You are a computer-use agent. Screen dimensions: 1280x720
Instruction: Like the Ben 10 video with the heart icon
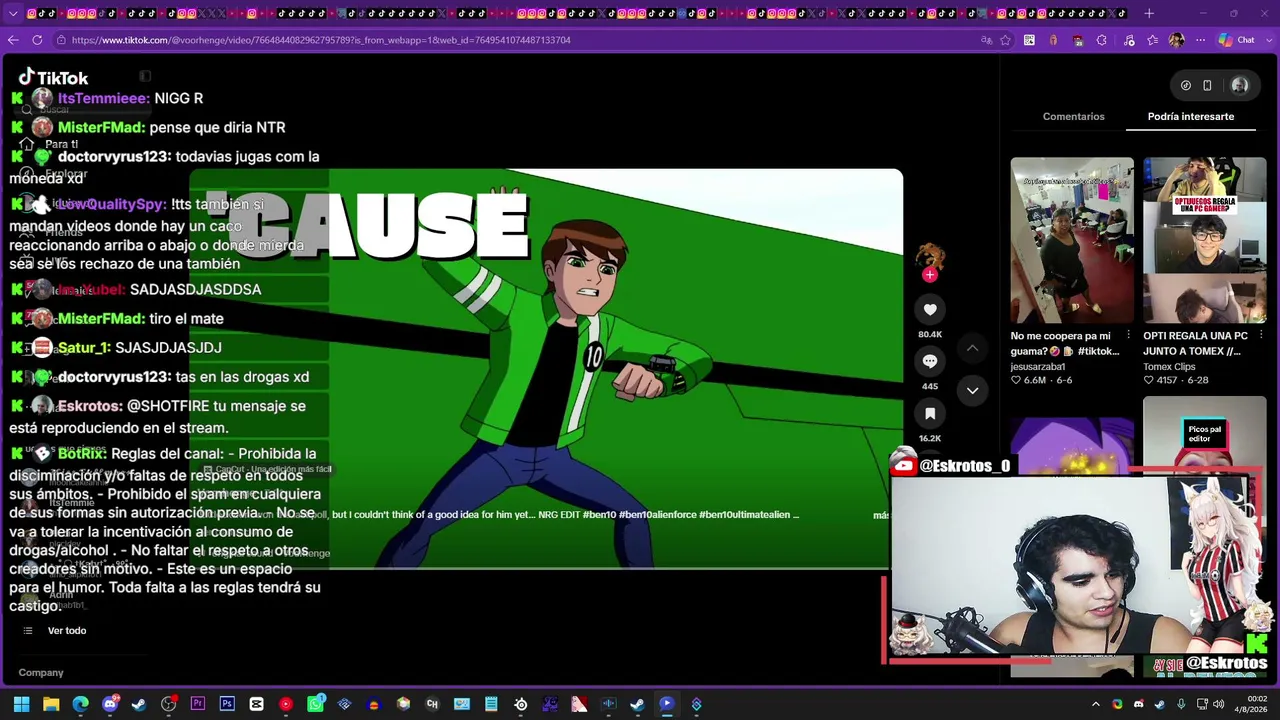(930, 310)
